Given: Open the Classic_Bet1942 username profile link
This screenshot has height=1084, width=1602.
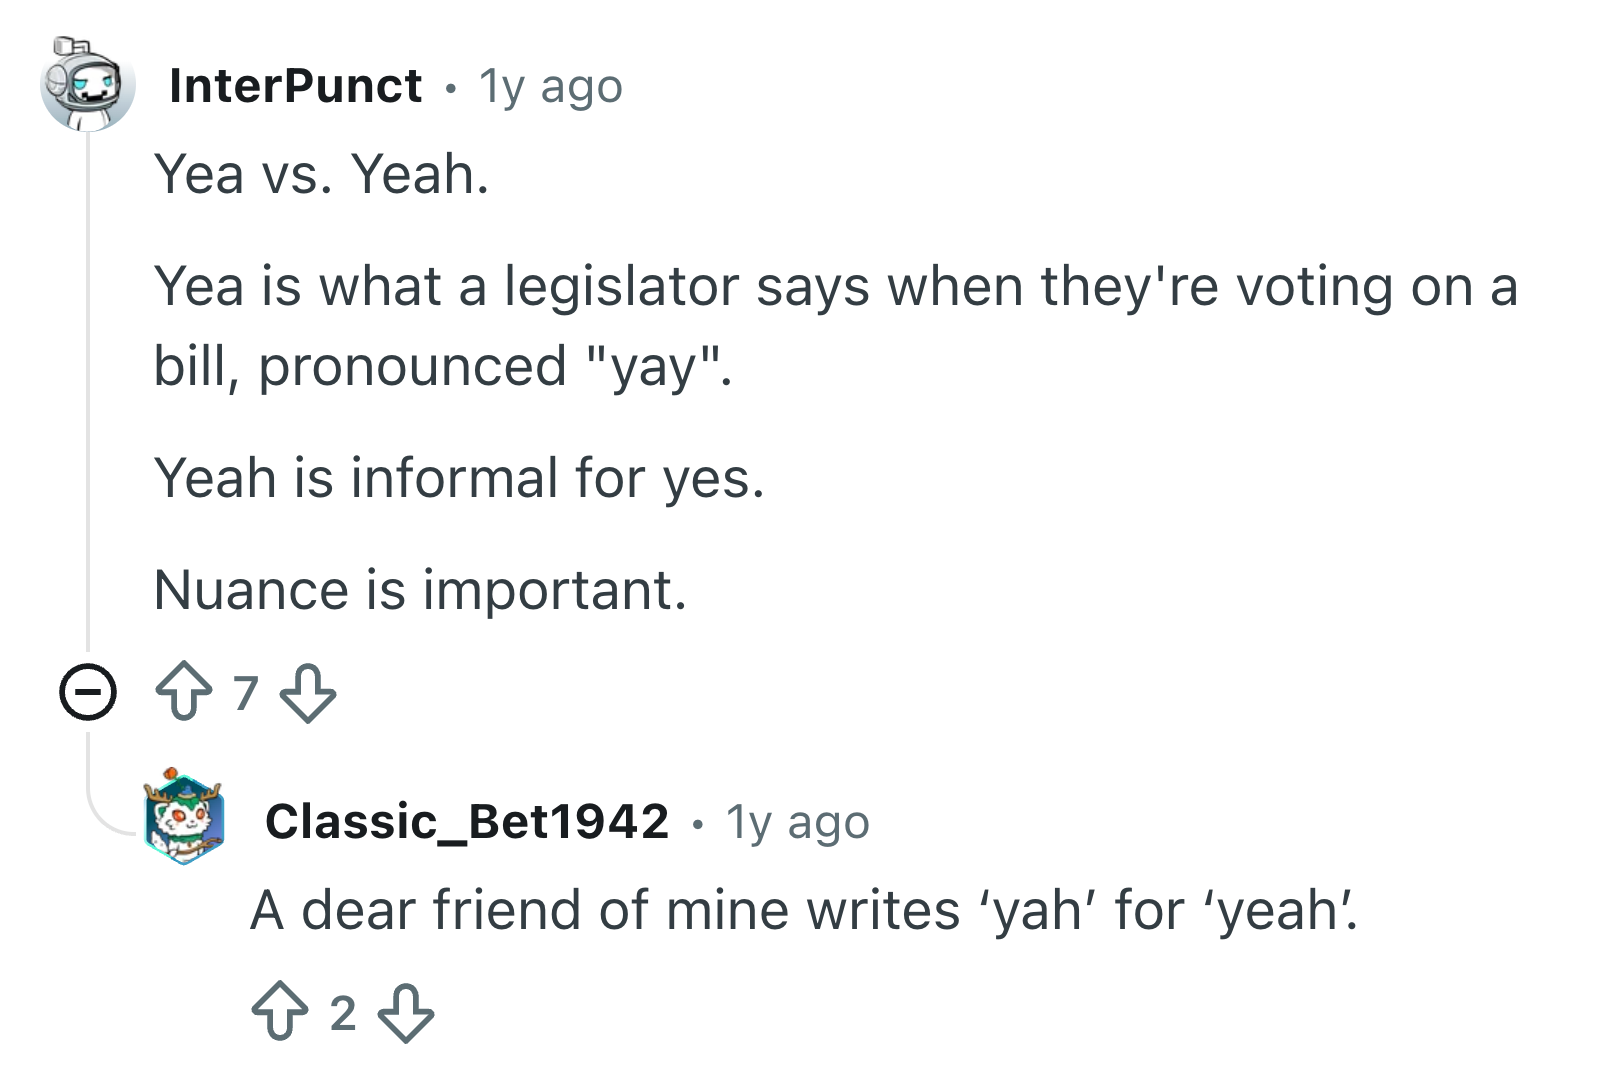Looking at the screenshot, I should pyautogui.click(x=467, y=822).
